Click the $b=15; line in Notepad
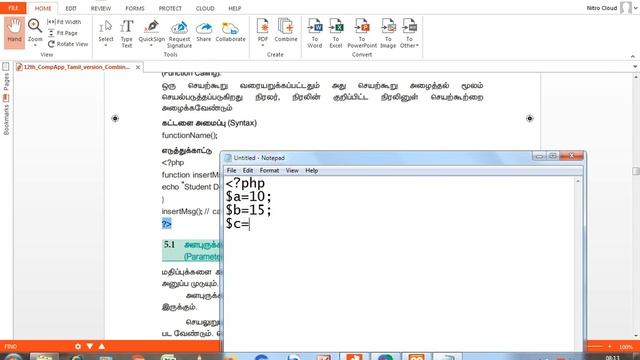Screen dimensions: 640x360 248,210
